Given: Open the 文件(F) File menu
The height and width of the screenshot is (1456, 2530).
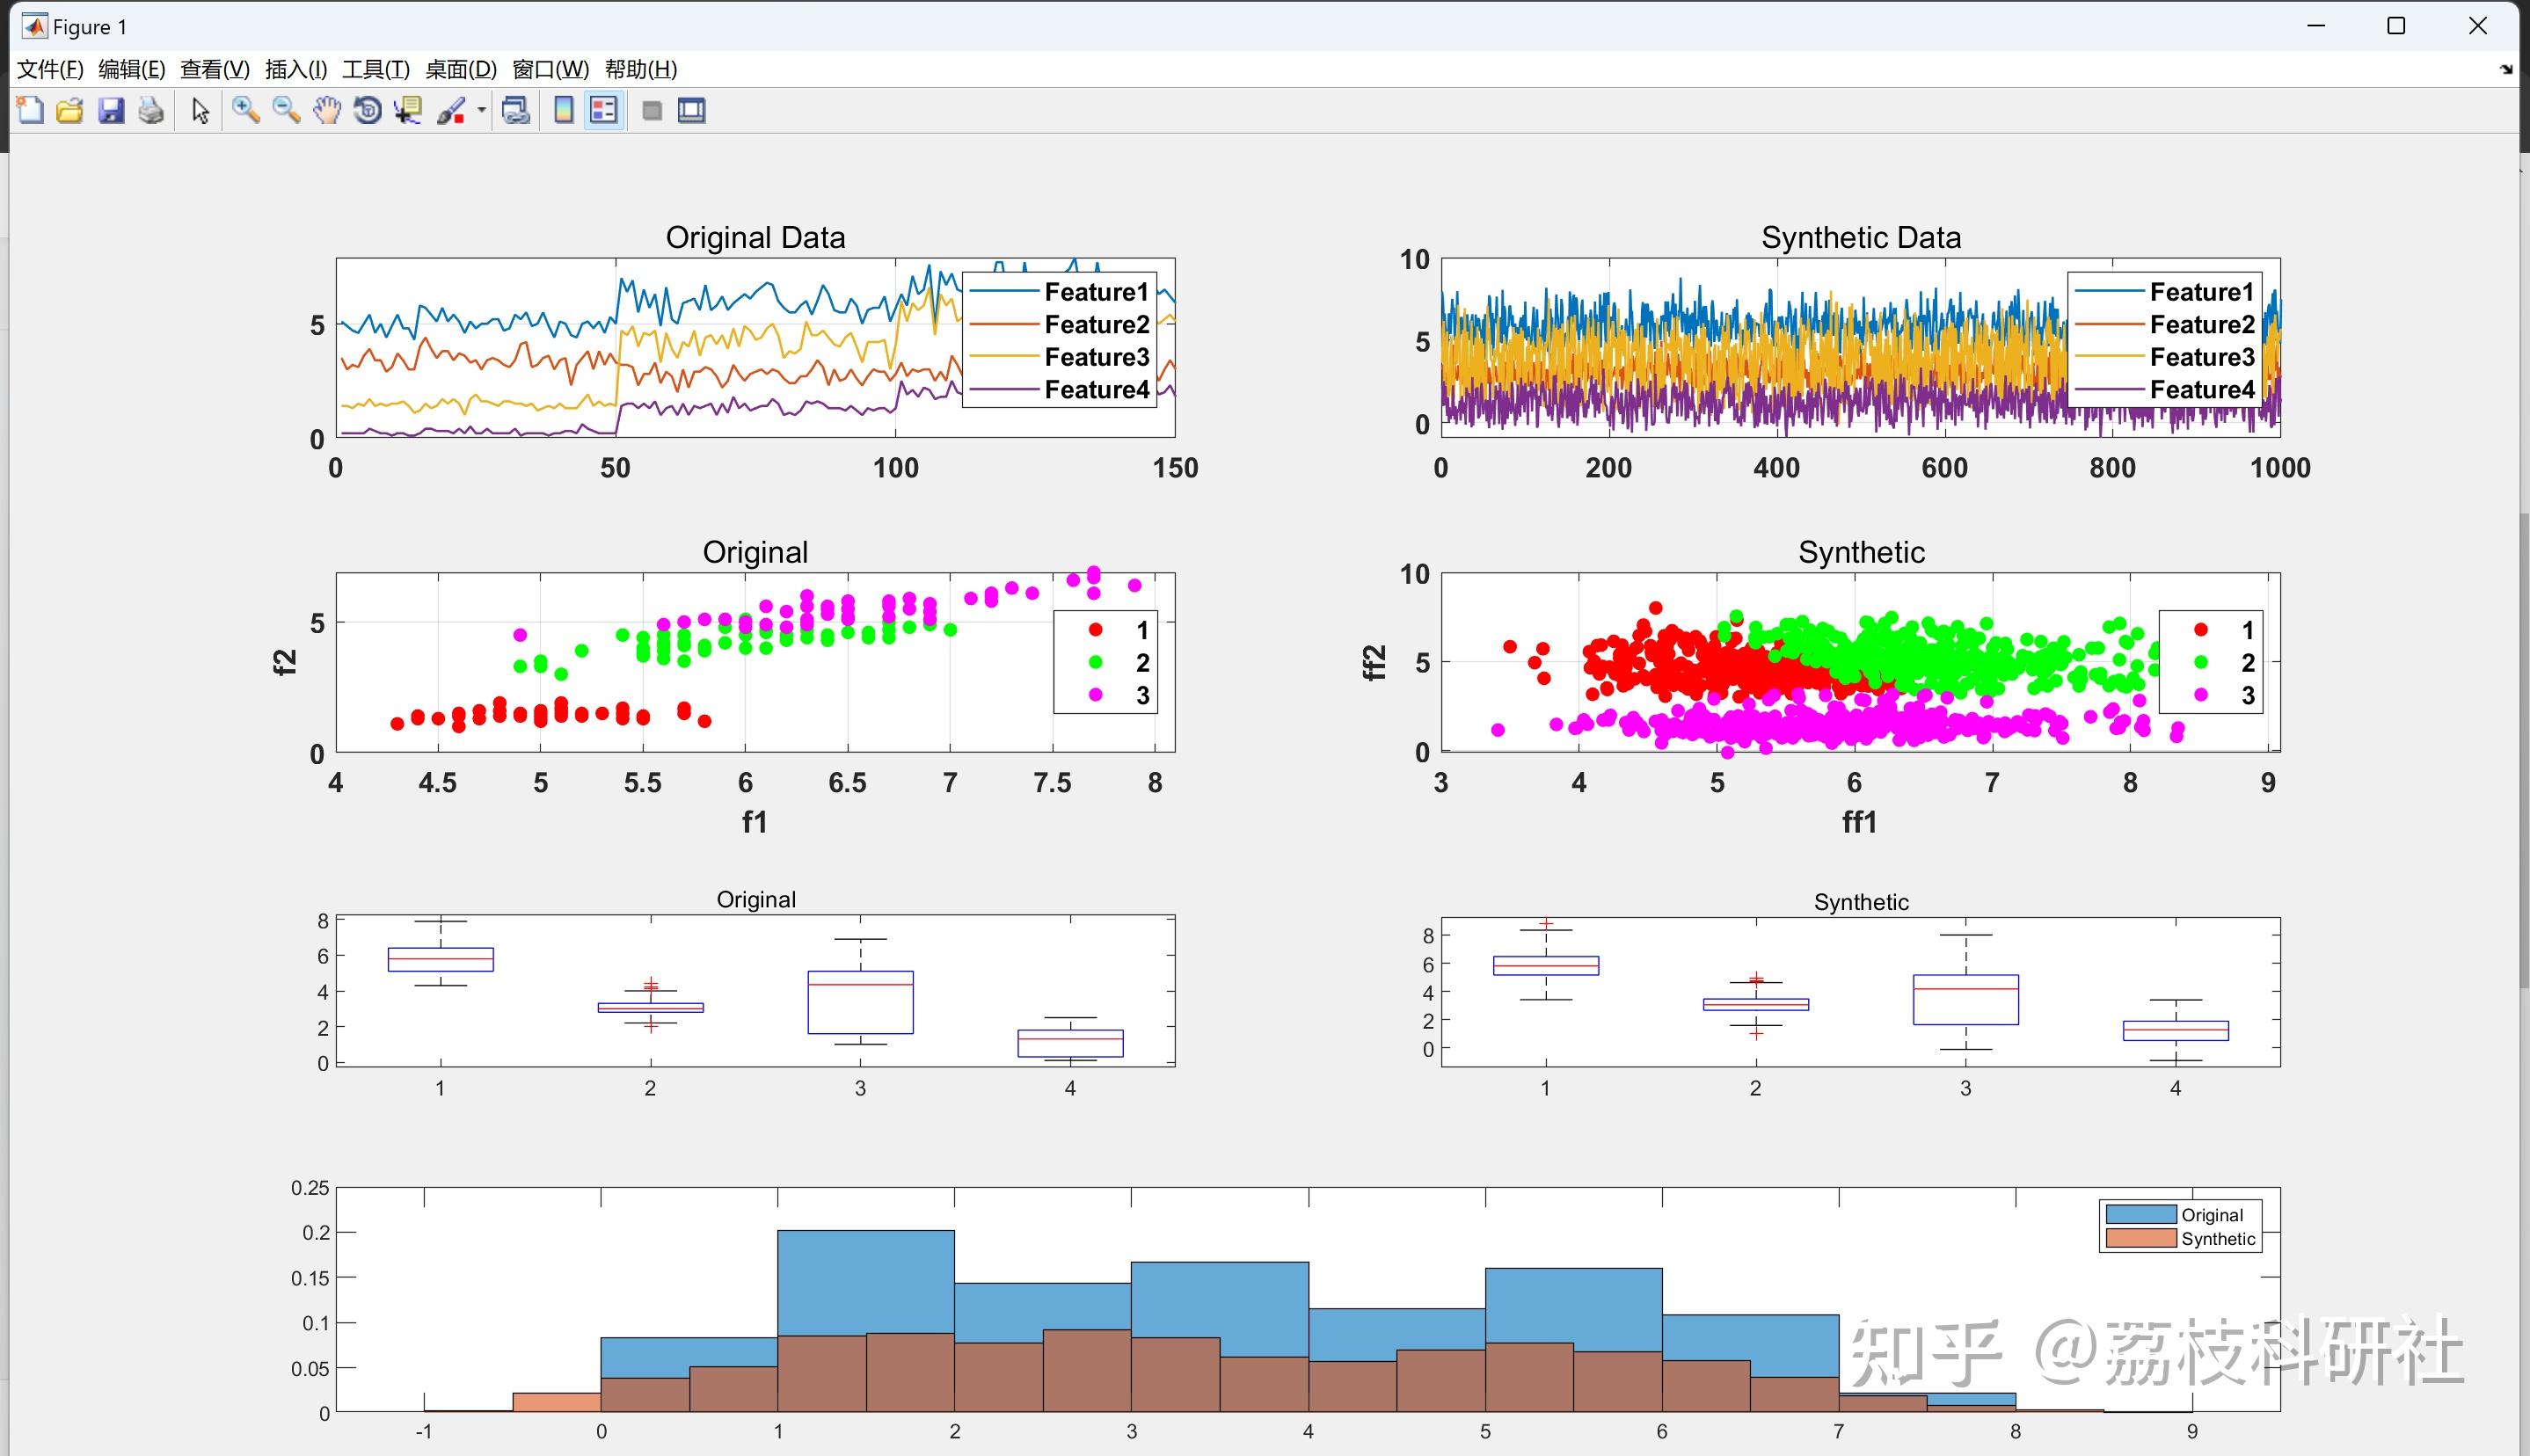Looking at the screenshot, I should (50, 69).
